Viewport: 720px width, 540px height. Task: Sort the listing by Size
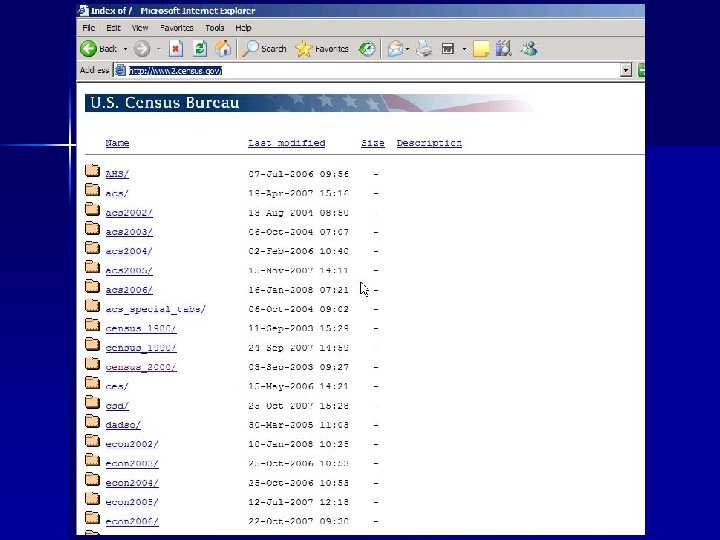tap(372, 143)
